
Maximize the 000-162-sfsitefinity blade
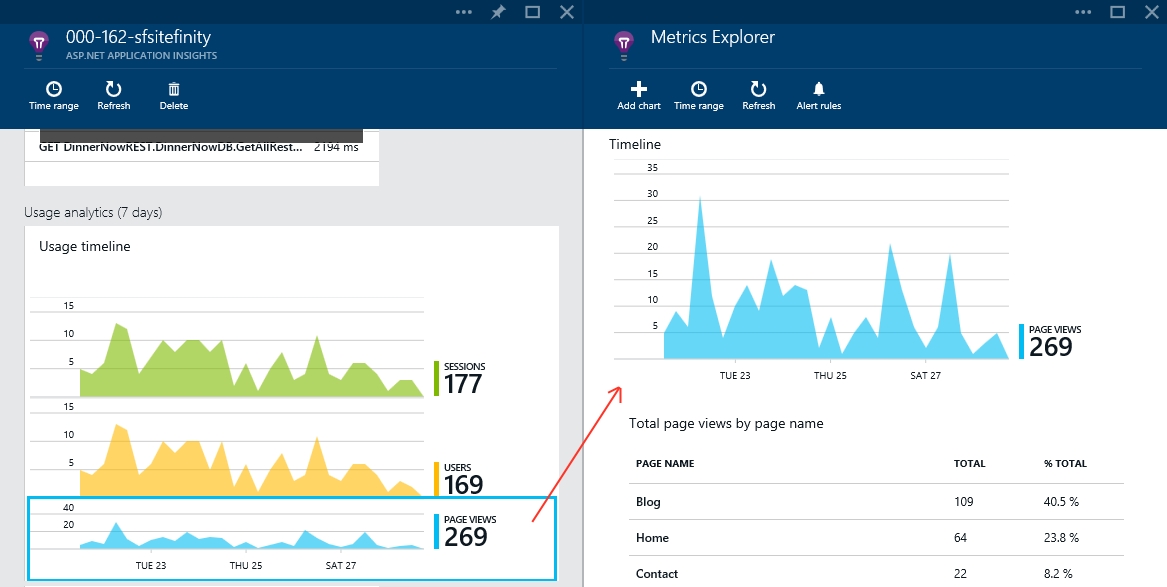click(532, 12)
